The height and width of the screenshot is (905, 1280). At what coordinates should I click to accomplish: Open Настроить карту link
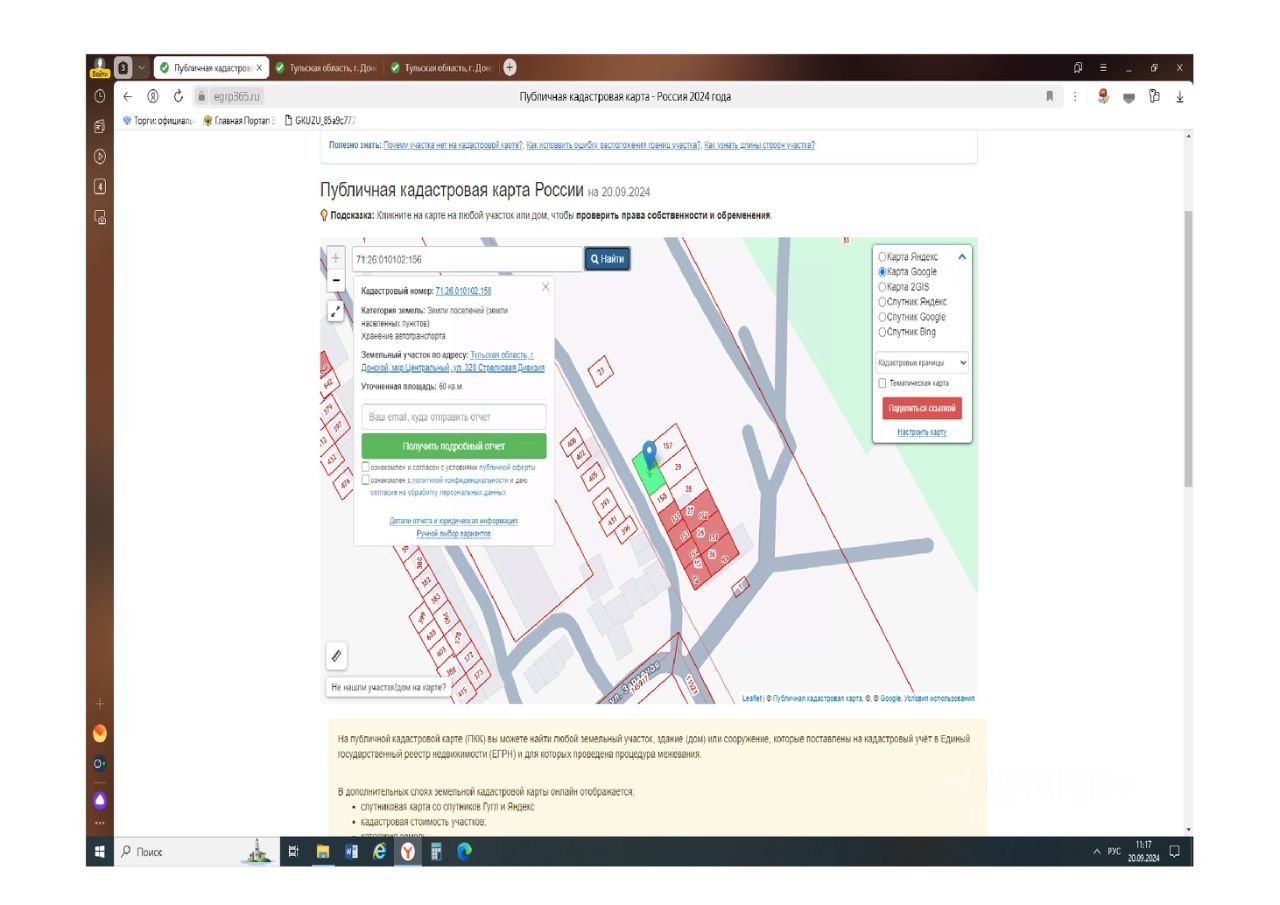[922, 432]
